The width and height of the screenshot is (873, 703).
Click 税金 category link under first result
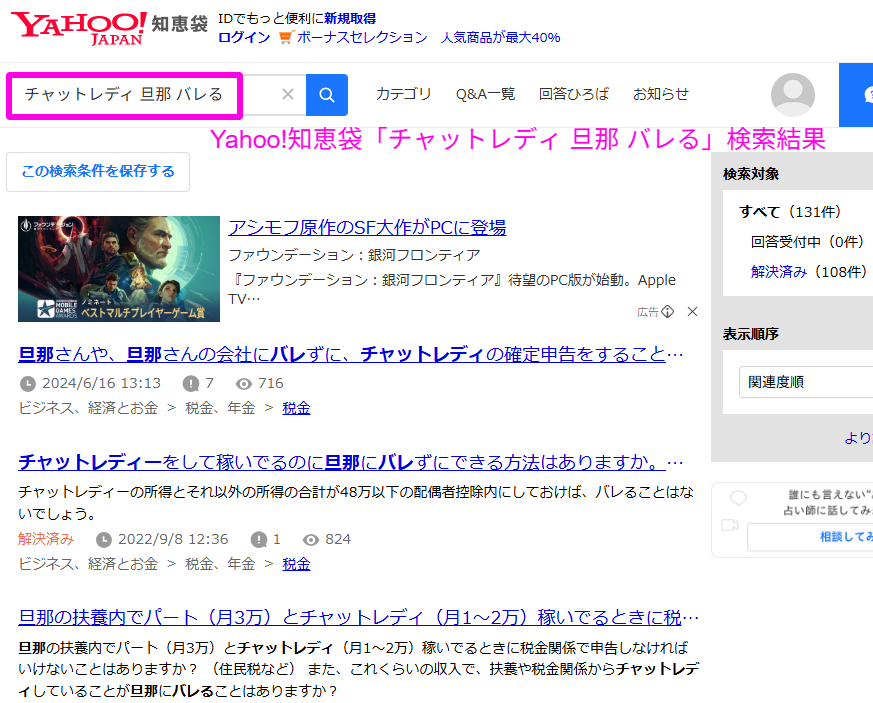tap(296, 408)
